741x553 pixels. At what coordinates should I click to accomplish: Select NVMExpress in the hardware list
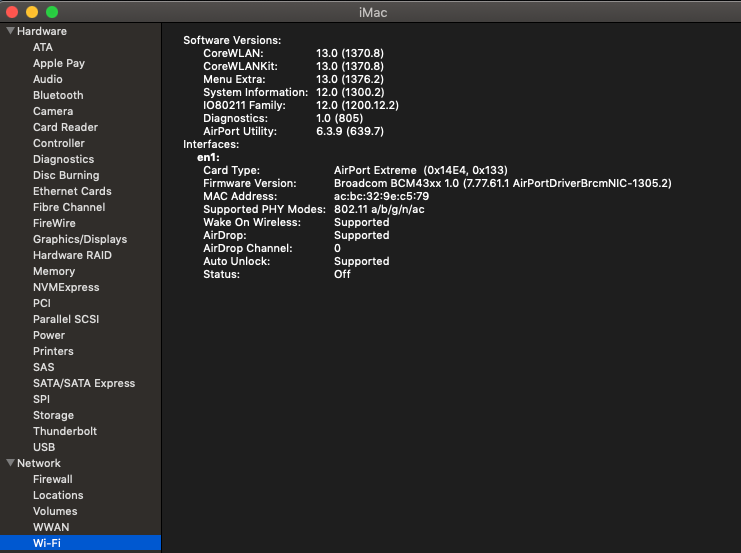coord(66,287)
